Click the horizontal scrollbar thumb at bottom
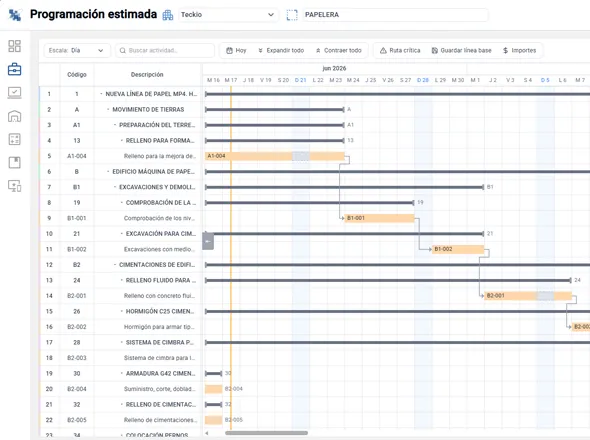 (266, 433)
